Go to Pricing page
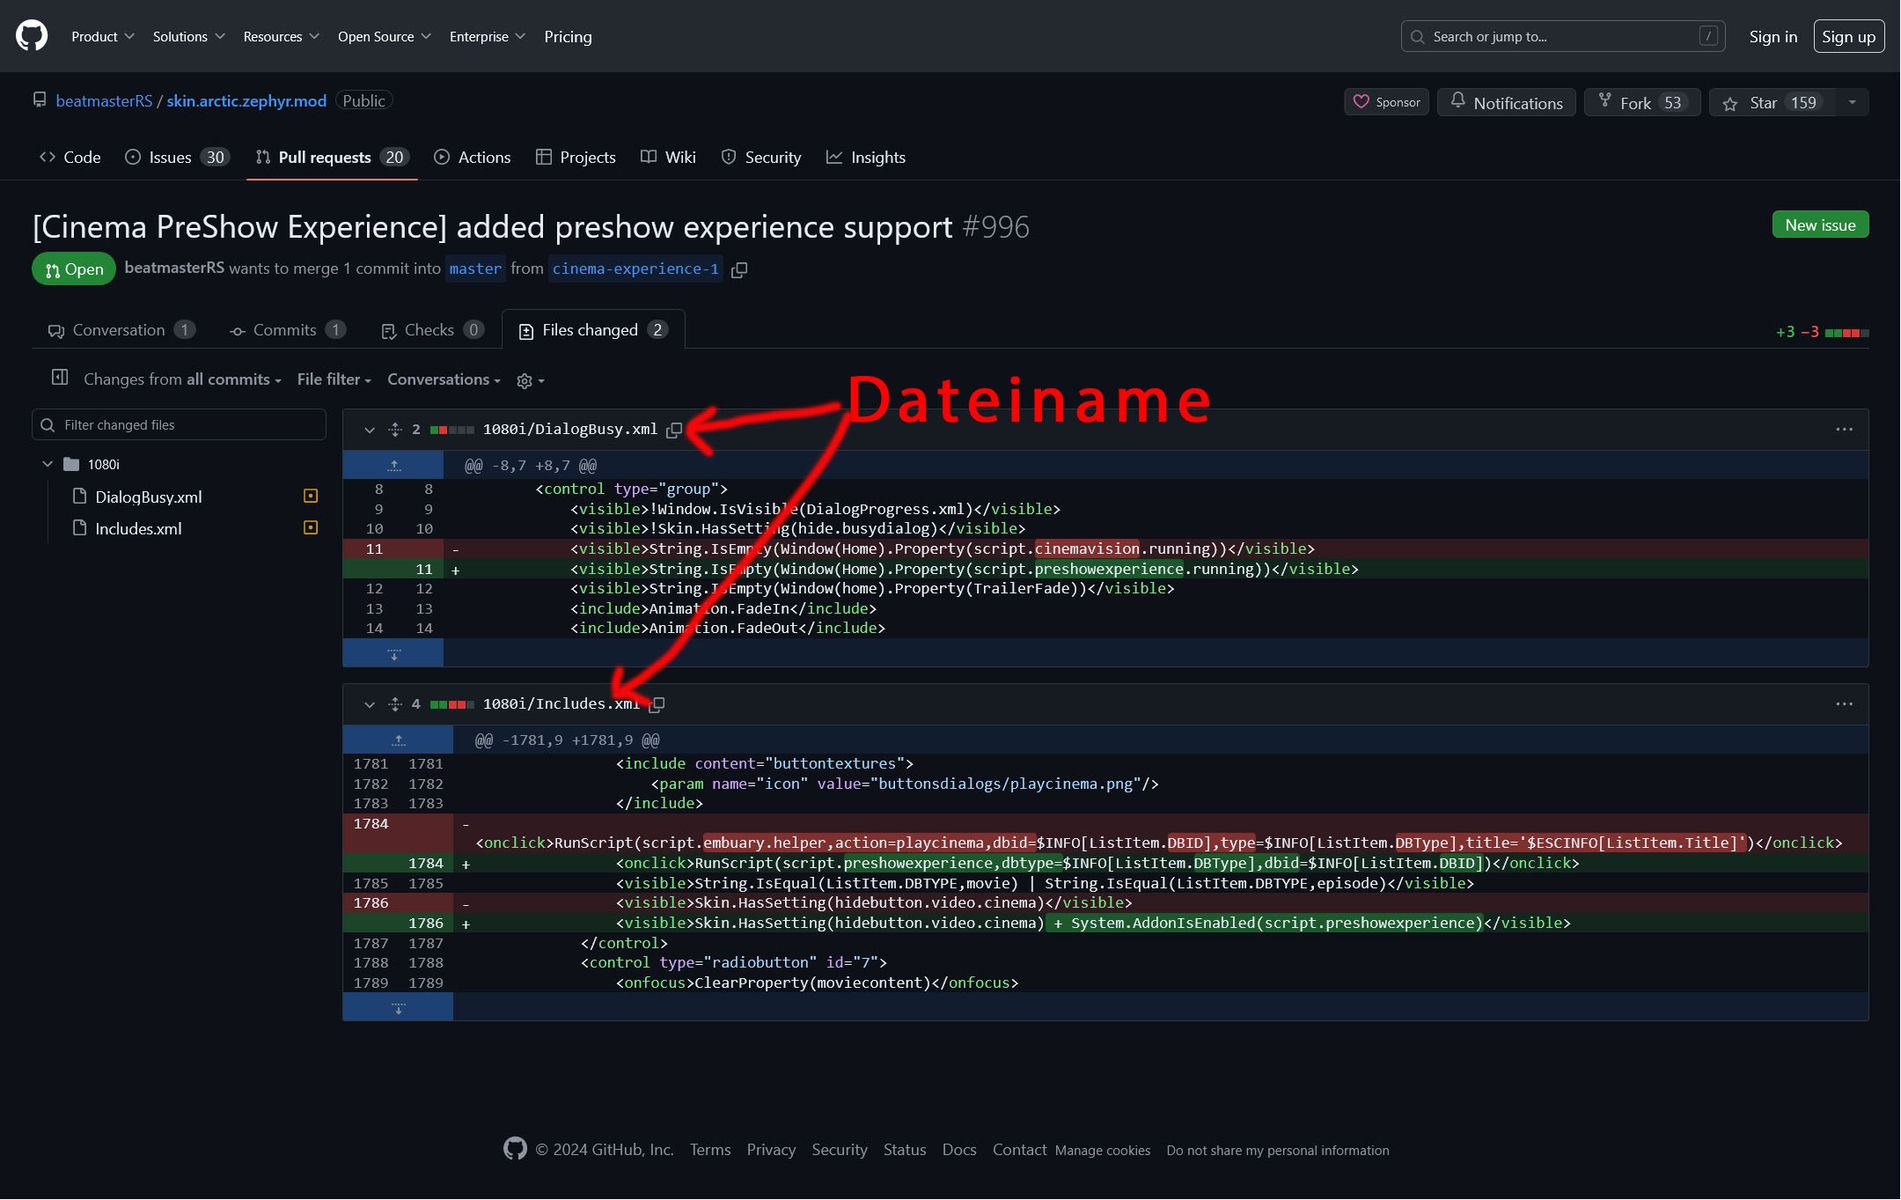Screen dimensions: 1901x1200 click(x=568, y=37)
